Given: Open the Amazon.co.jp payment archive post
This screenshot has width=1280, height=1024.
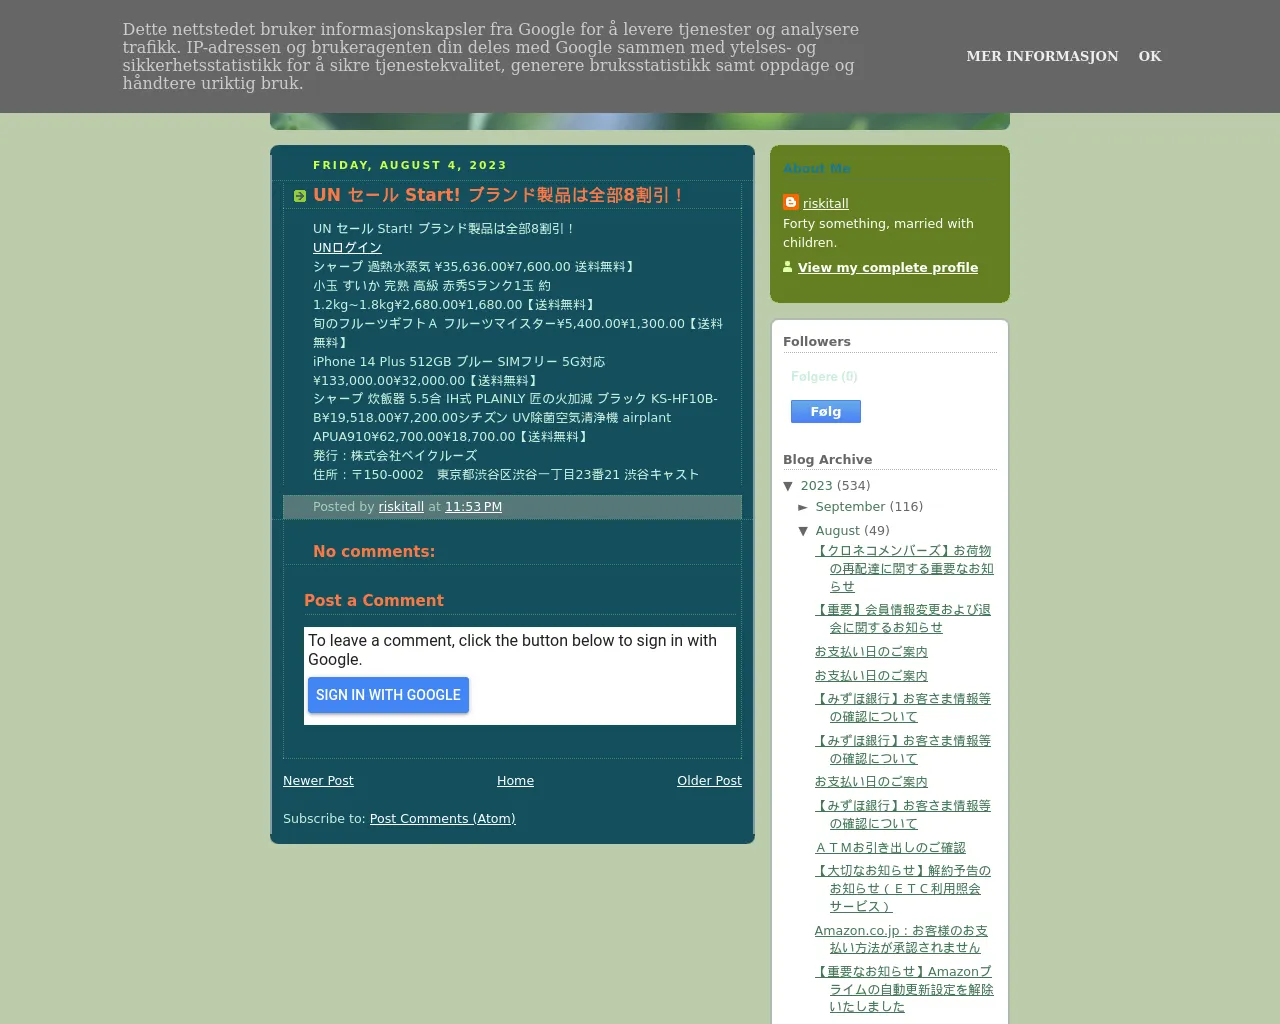Looking at the screenshot, I should point(900,939).
